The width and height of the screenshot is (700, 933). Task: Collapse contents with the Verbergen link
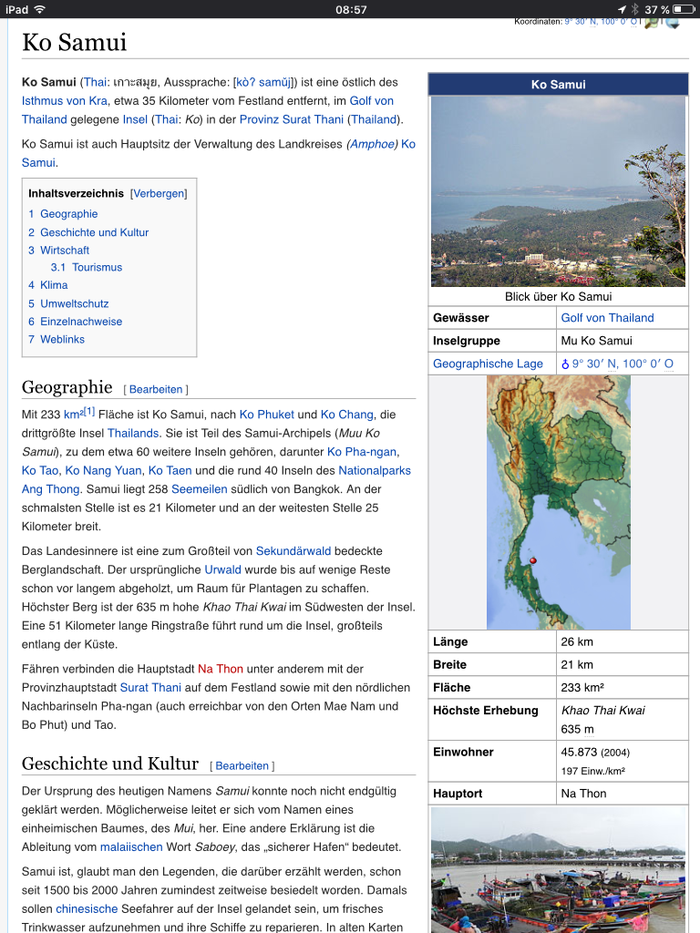click(158, 193)
